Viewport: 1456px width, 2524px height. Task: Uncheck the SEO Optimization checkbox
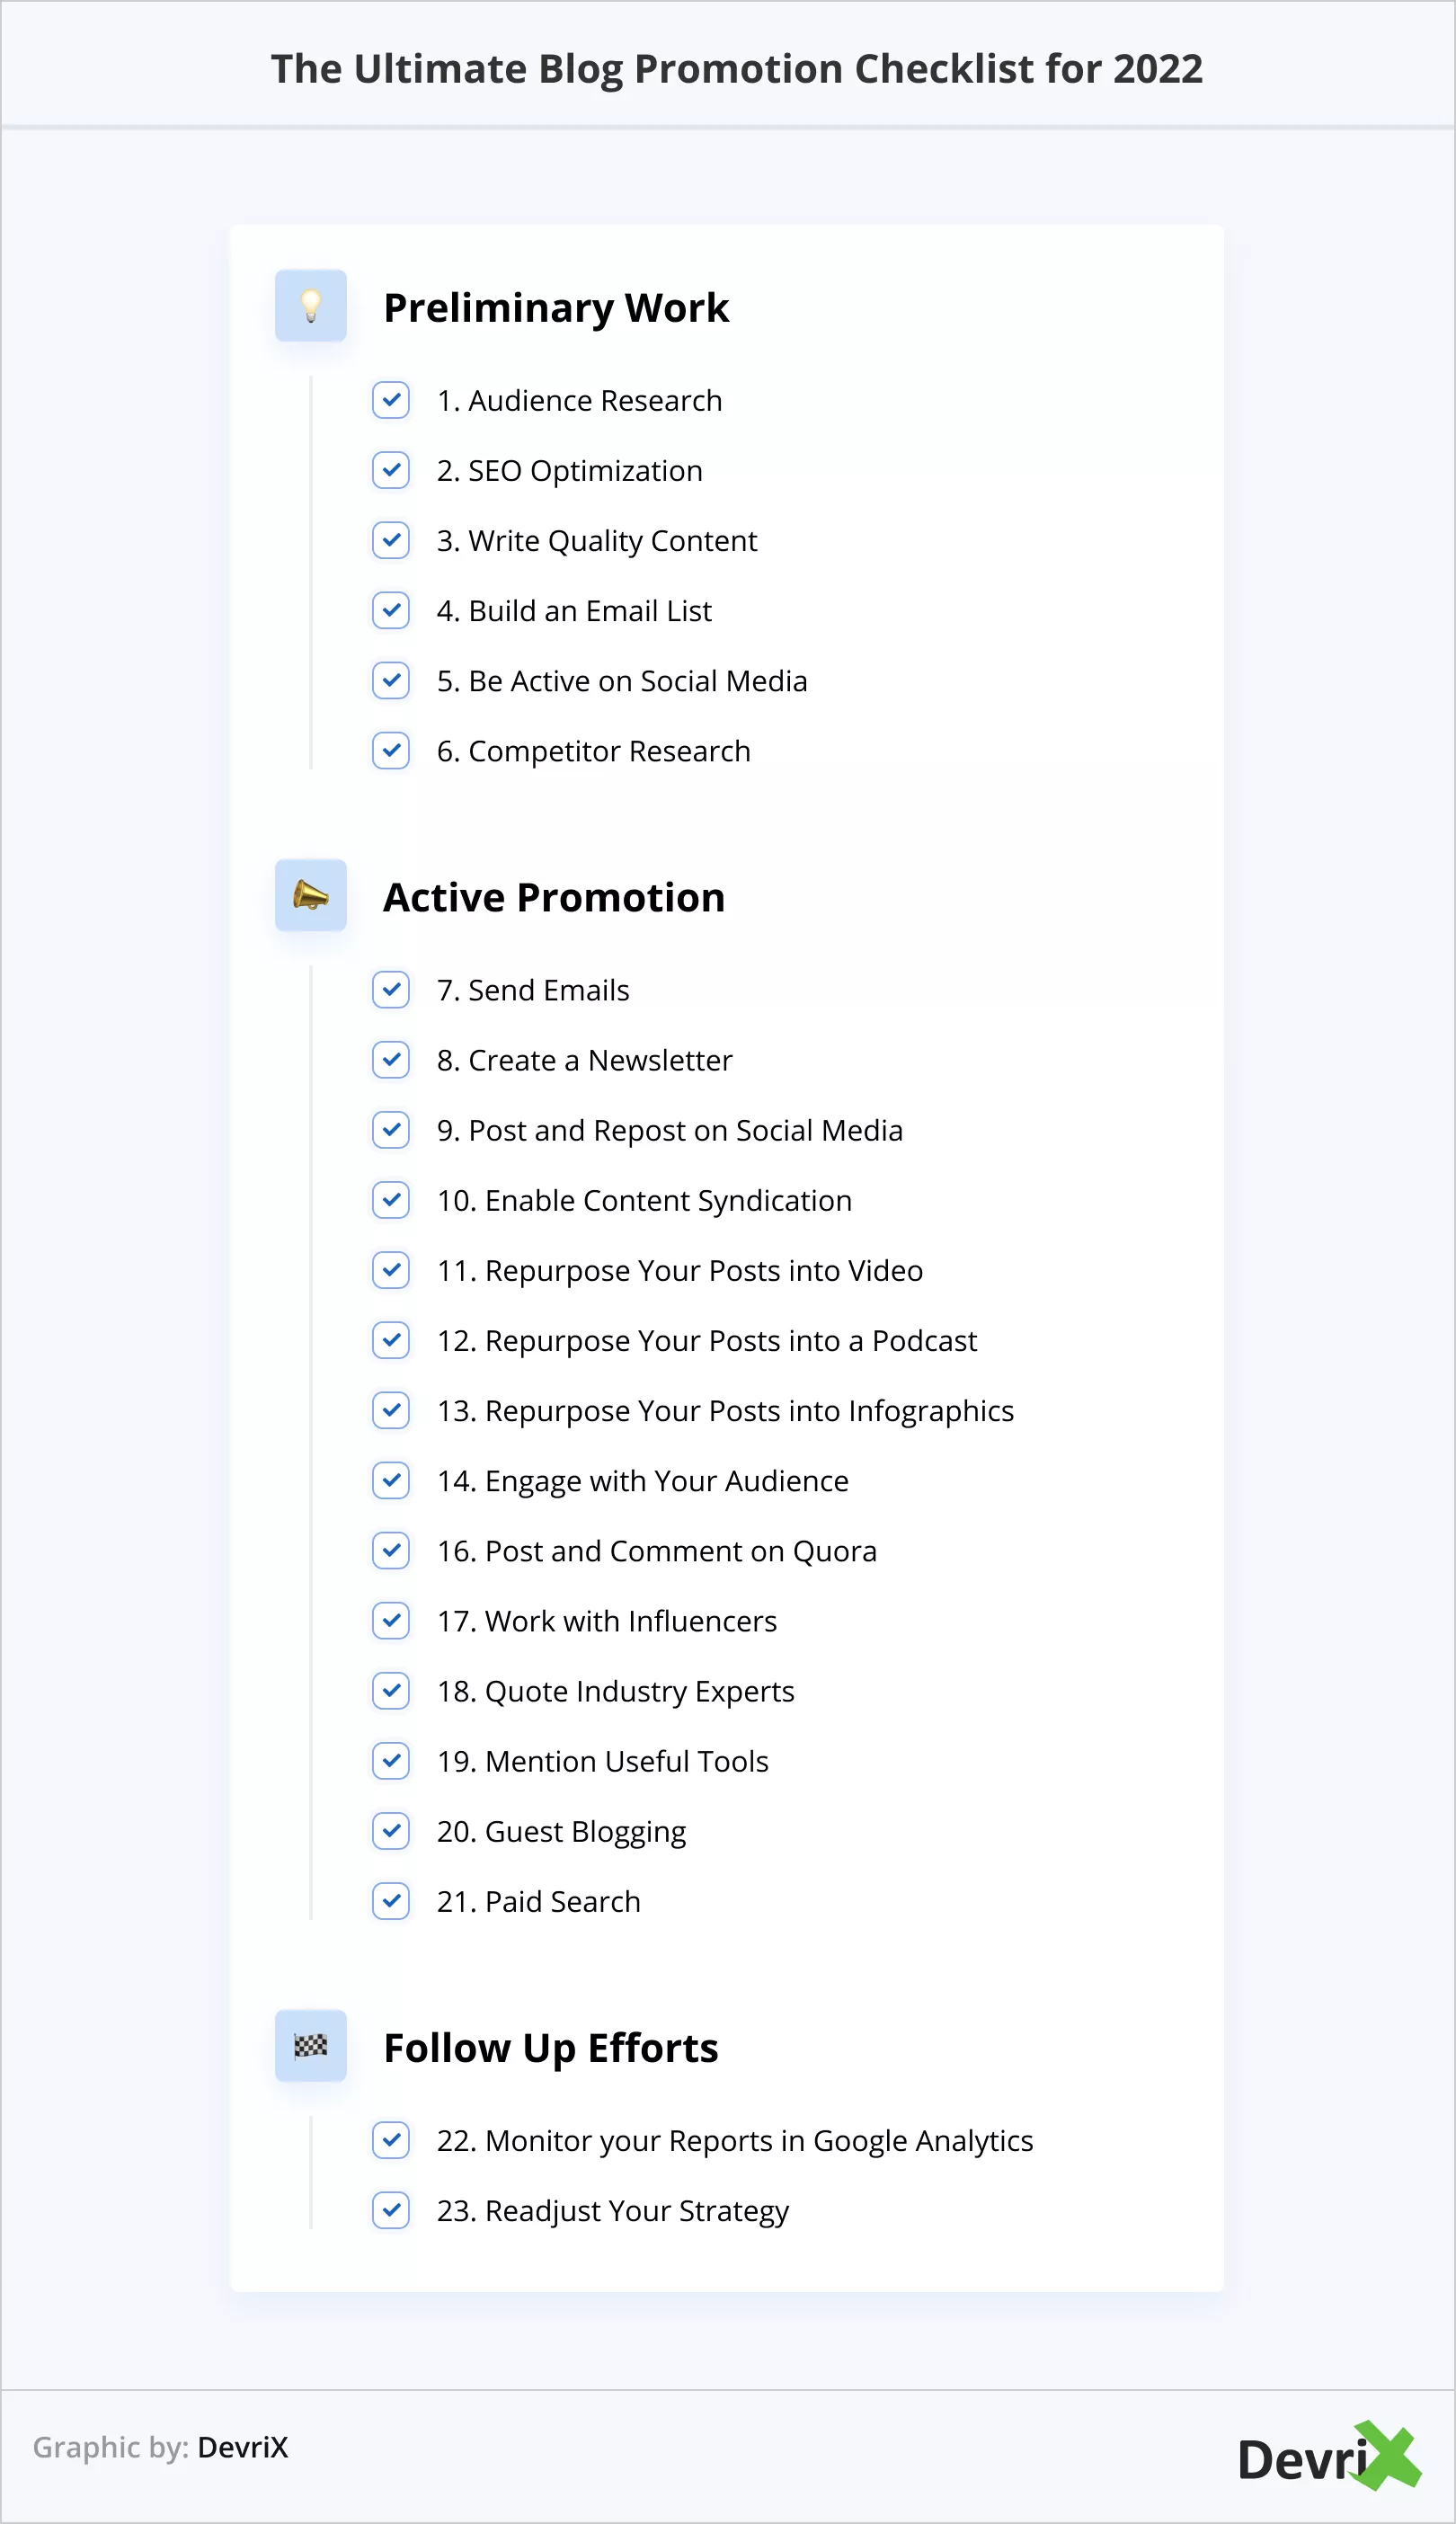pos(391,470)
